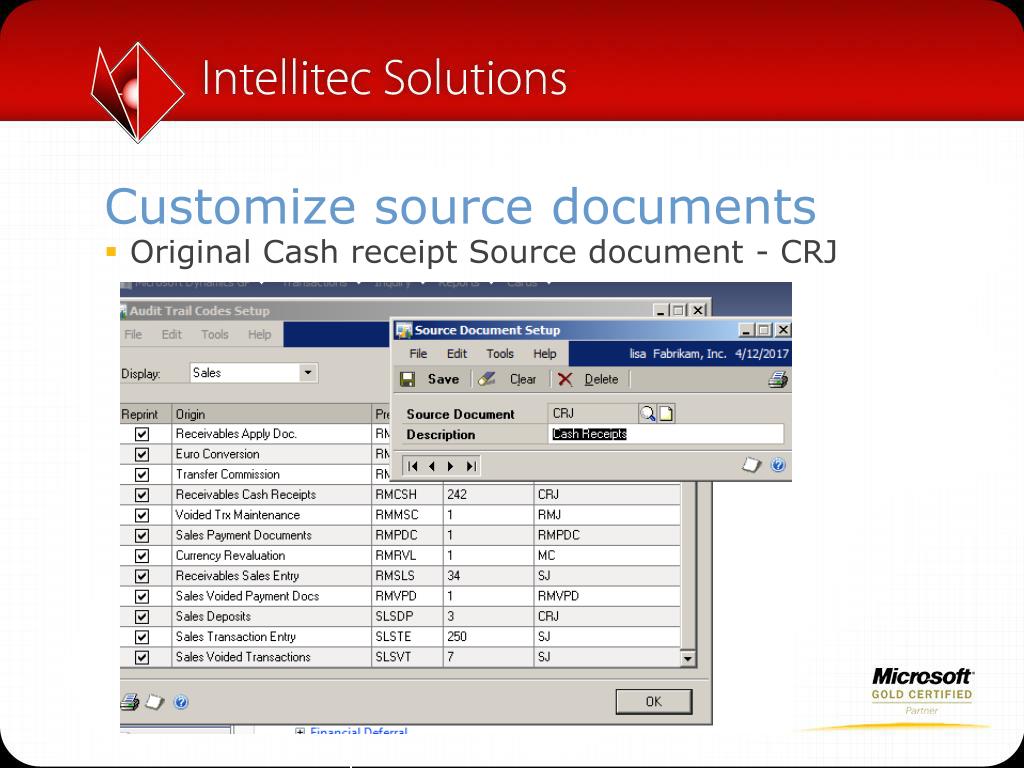Uncheck Reprint for Voided Trx Maintenance
The height and width of the screenshot is (768, 1024).
142,515
